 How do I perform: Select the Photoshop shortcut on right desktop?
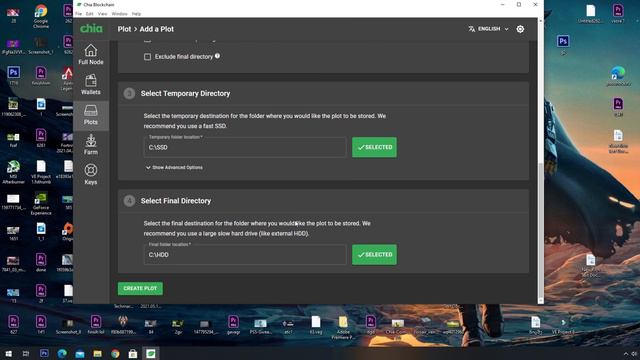(x=563, y=44)
